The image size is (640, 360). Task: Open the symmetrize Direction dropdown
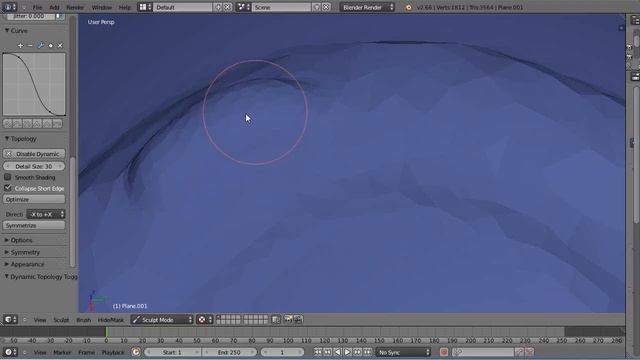coord(46,214)
